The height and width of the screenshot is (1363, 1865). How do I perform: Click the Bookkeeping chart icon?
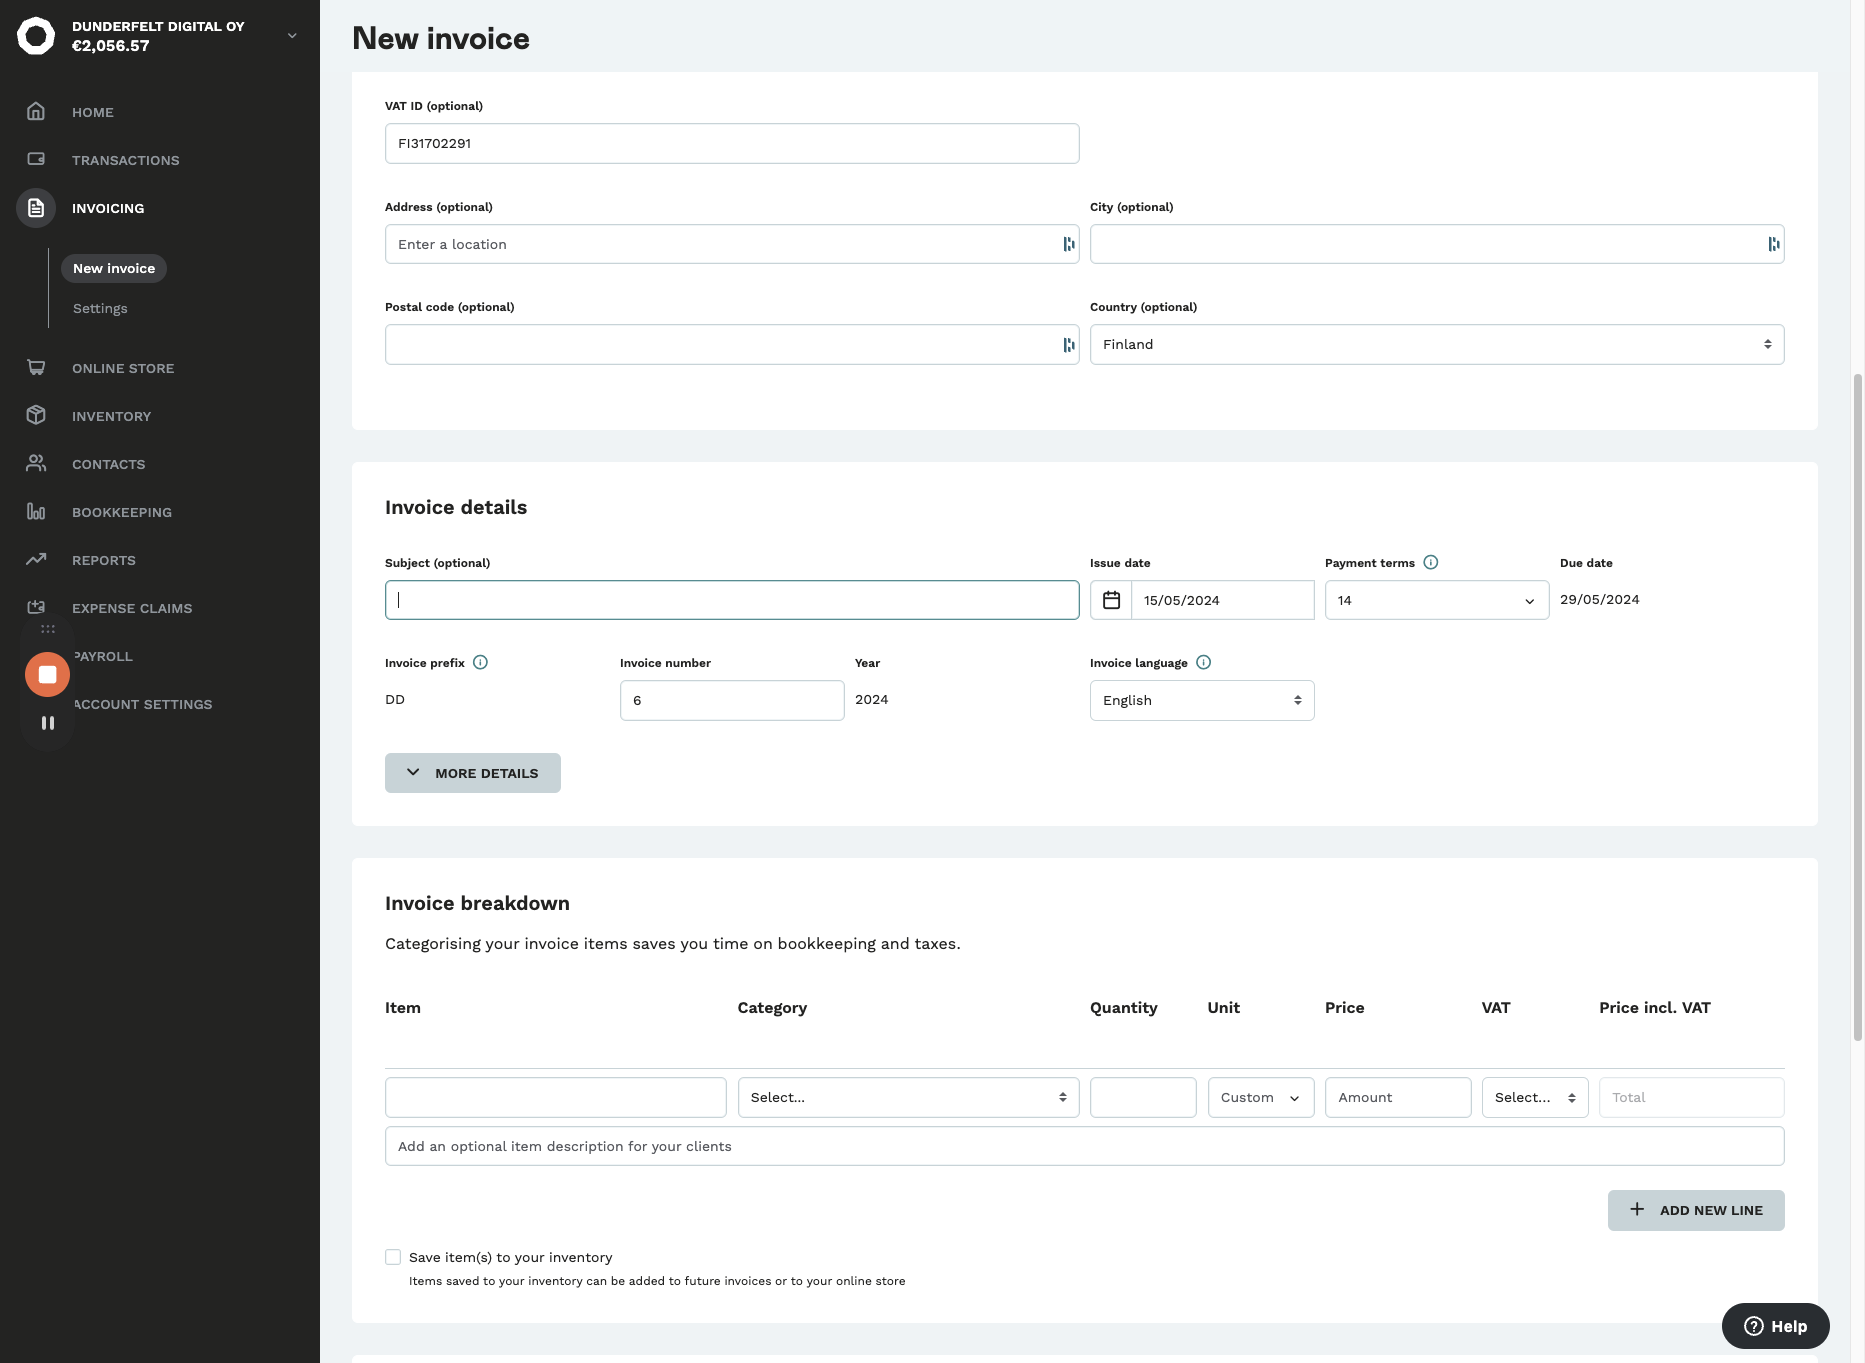click(x=36, y=511)
